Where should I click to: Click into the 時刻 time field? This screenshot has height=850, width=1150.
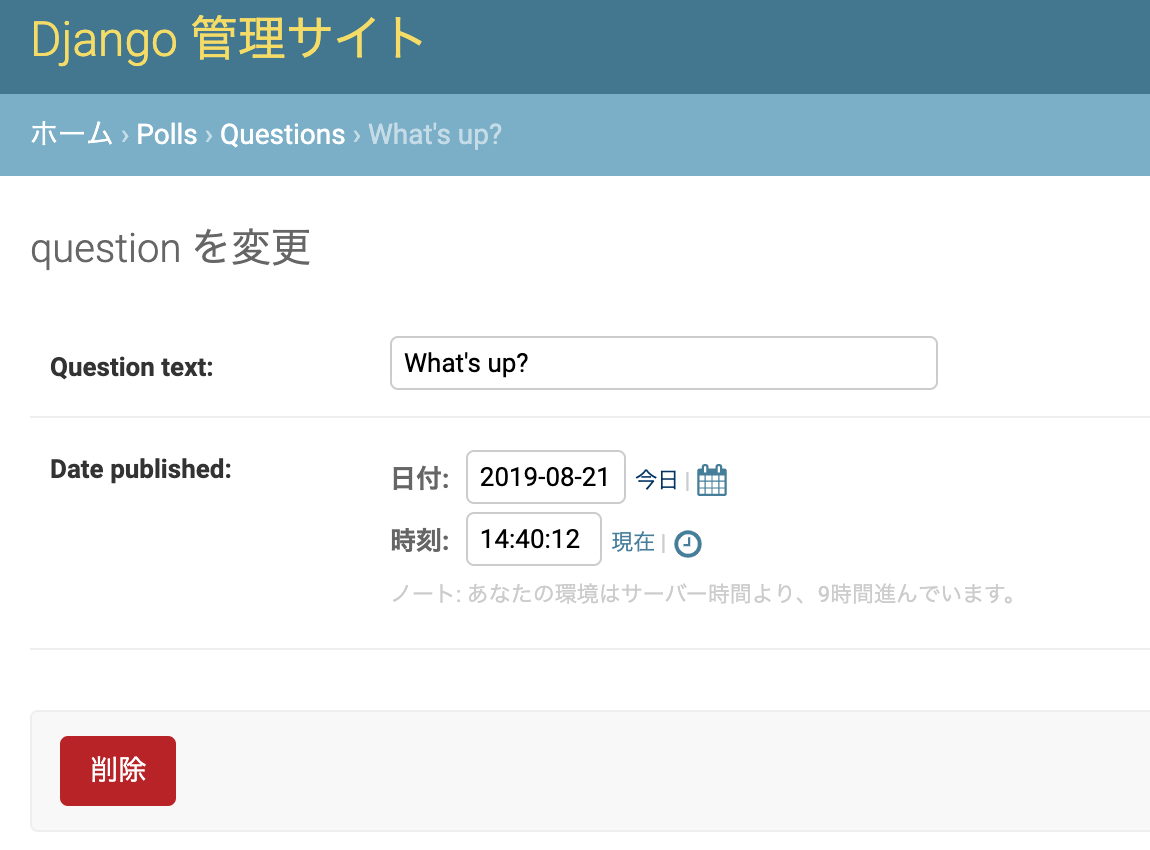pyautogui.click(x=533, y=539)
